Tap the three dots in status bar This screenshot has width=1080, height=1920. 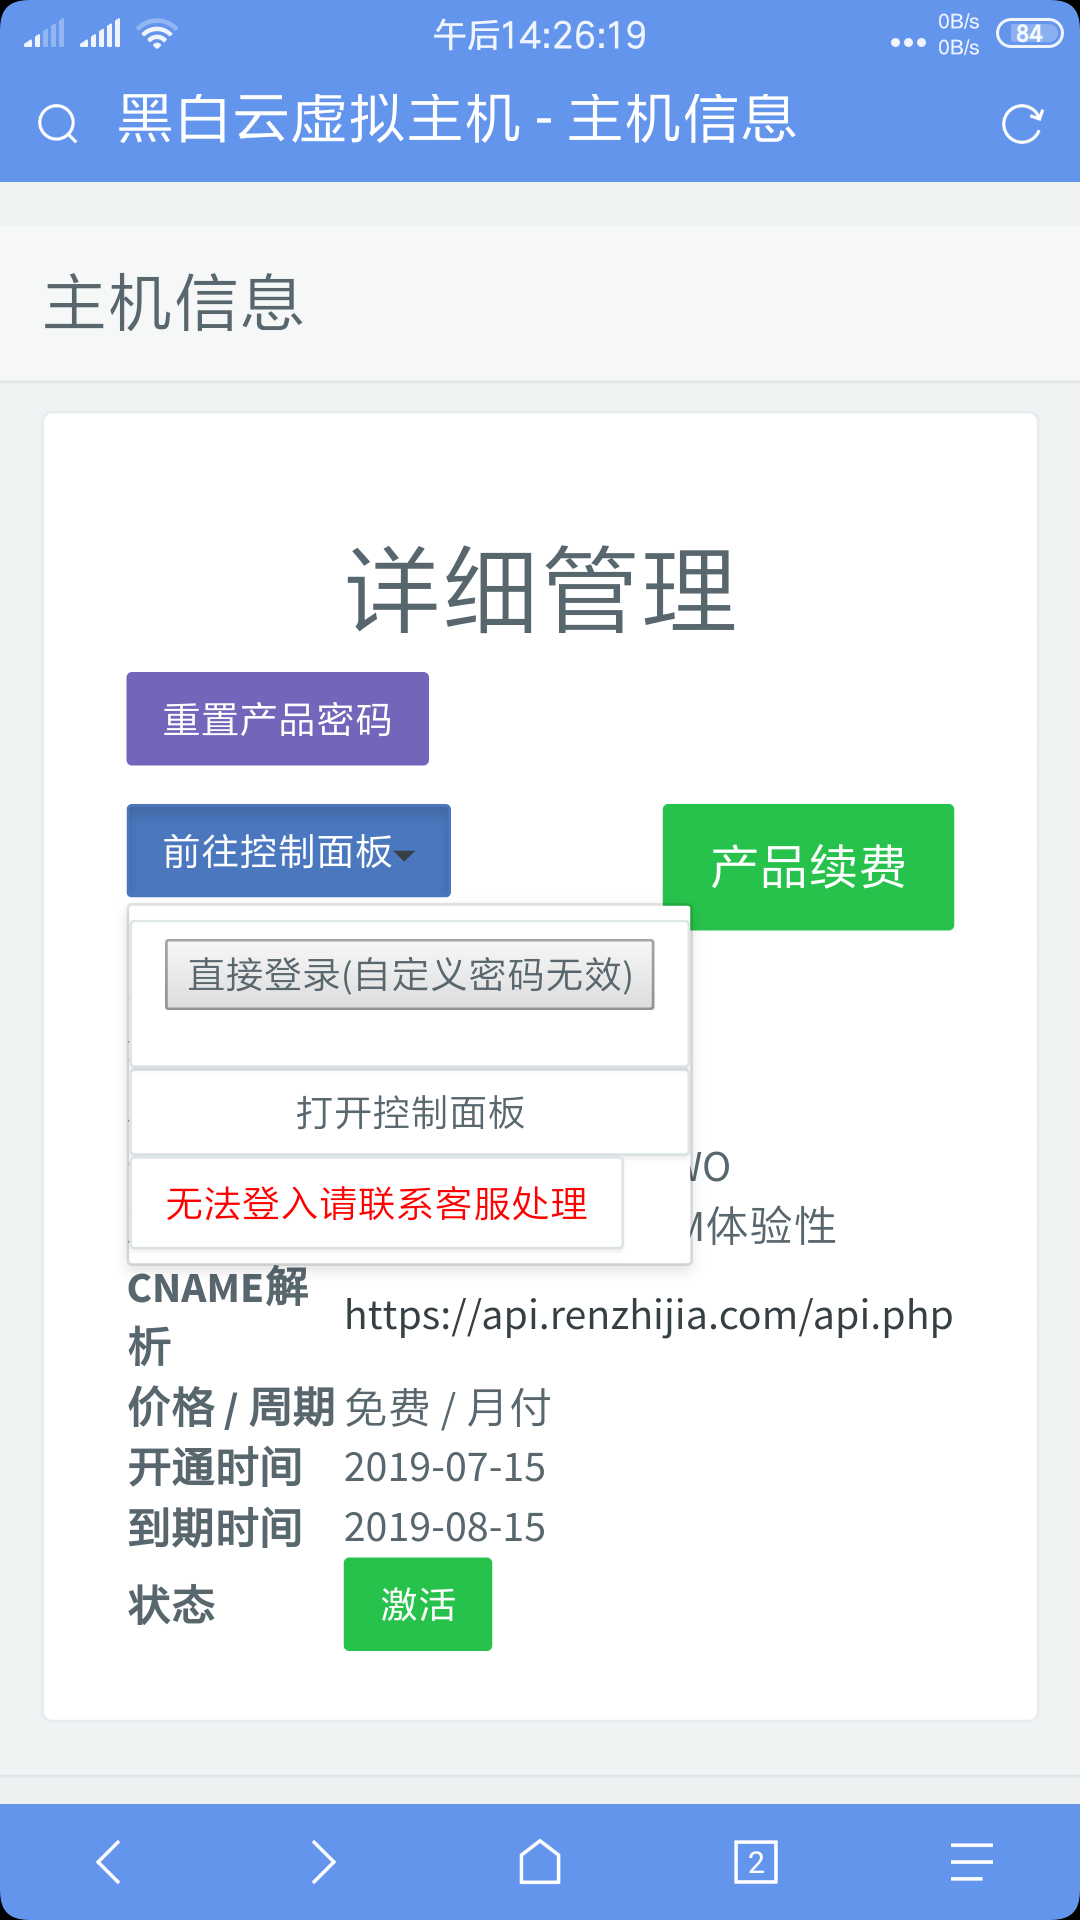[x=908, y=42]
